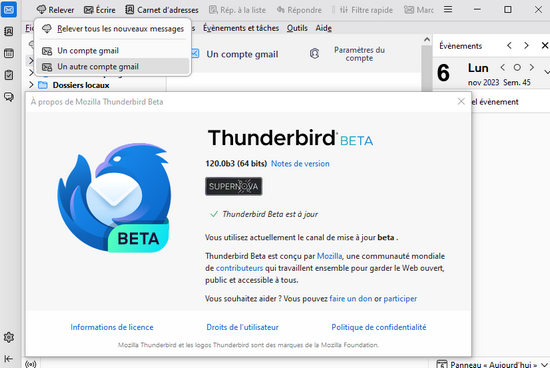This screenshot has height=368, width=550.
Task: Click the Relever toolbar button
Action: click(55, 10)
